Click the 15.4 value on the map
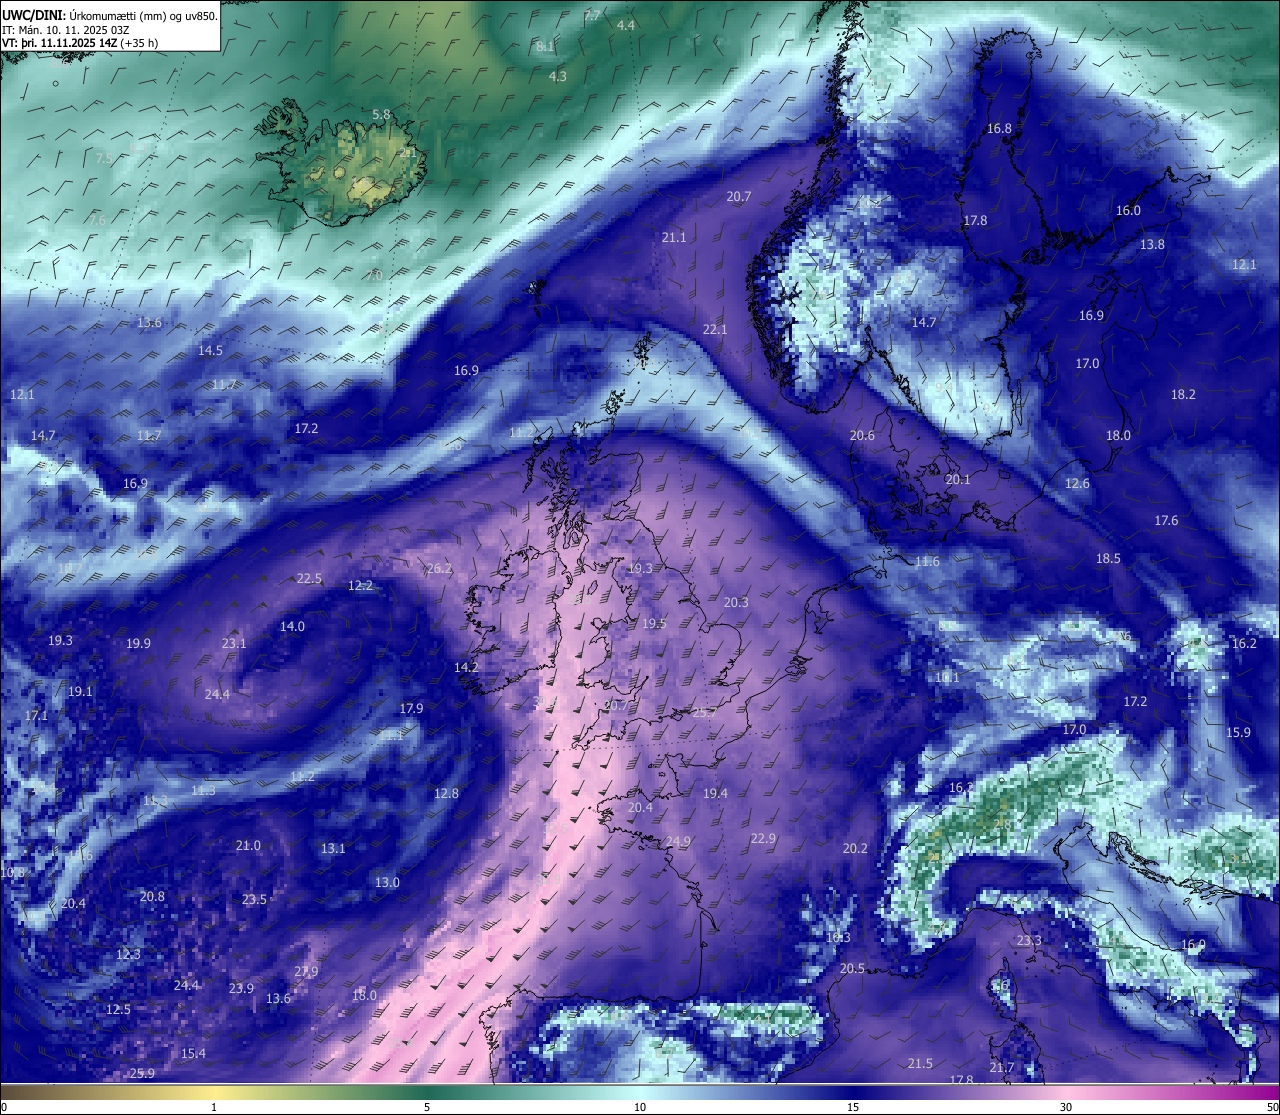The image size is (1280, 1115). point(193,1053)
